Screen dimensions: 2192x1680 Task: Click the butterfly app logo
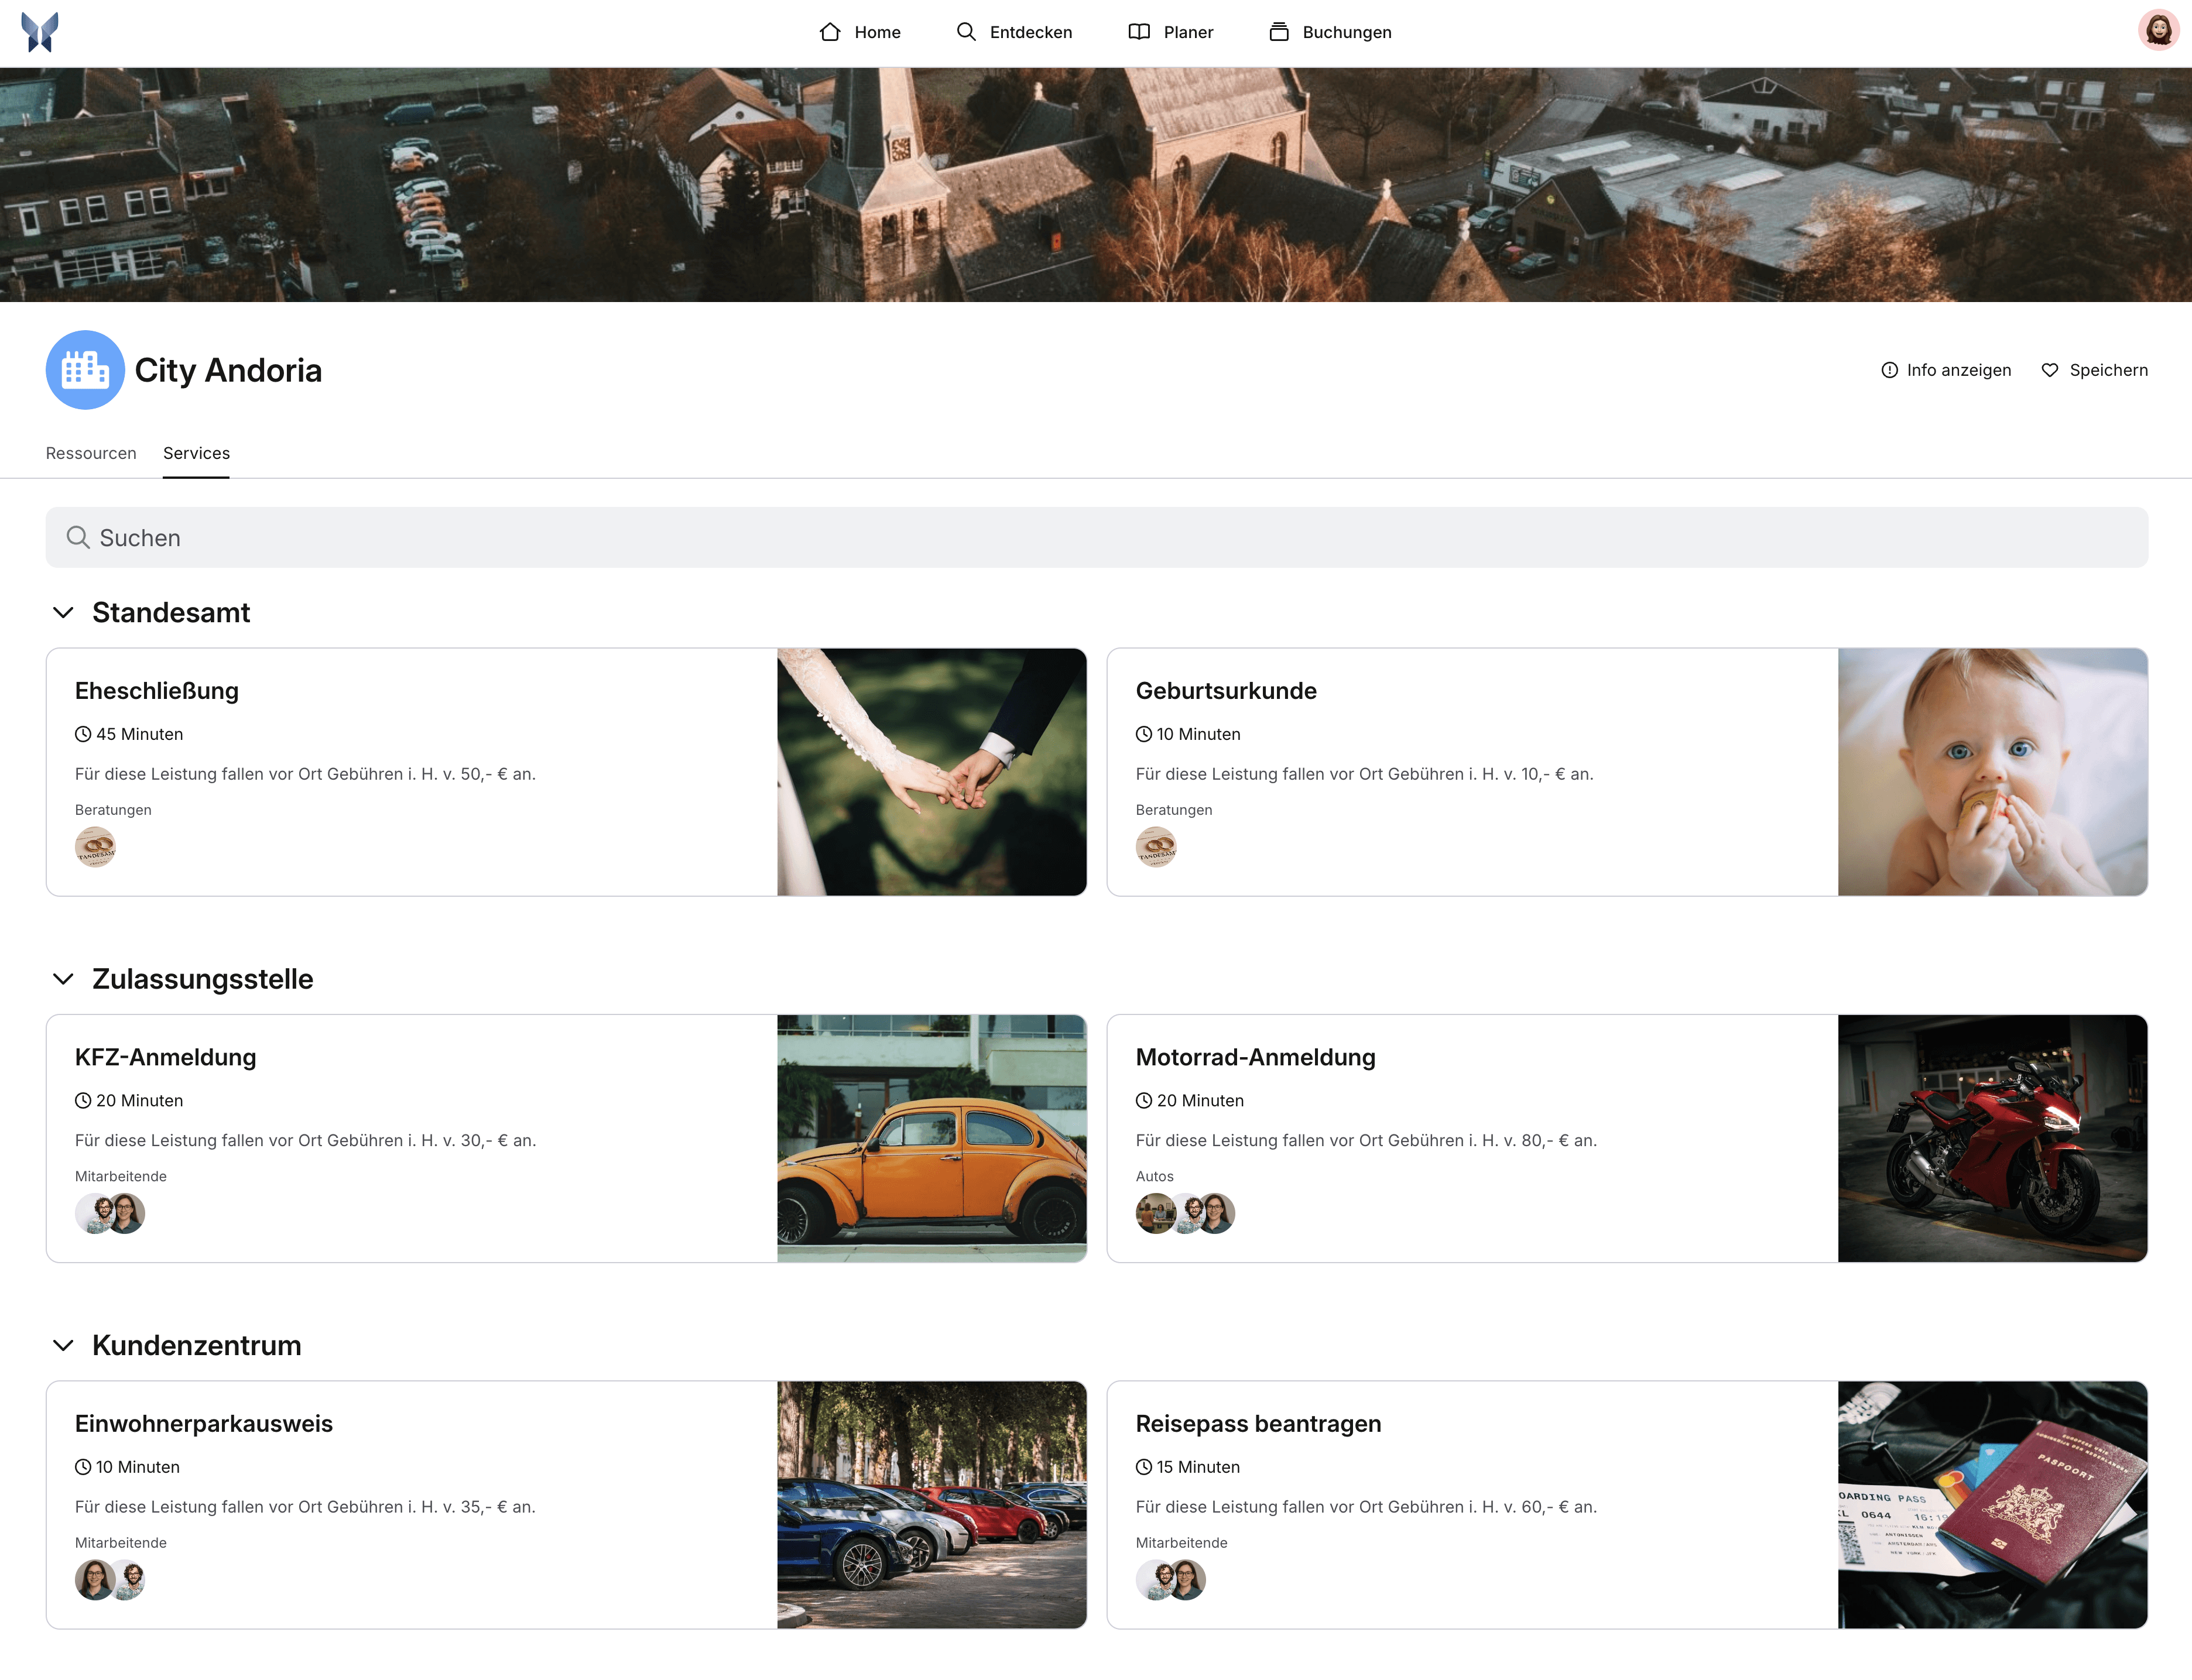[x=40, y=32]
